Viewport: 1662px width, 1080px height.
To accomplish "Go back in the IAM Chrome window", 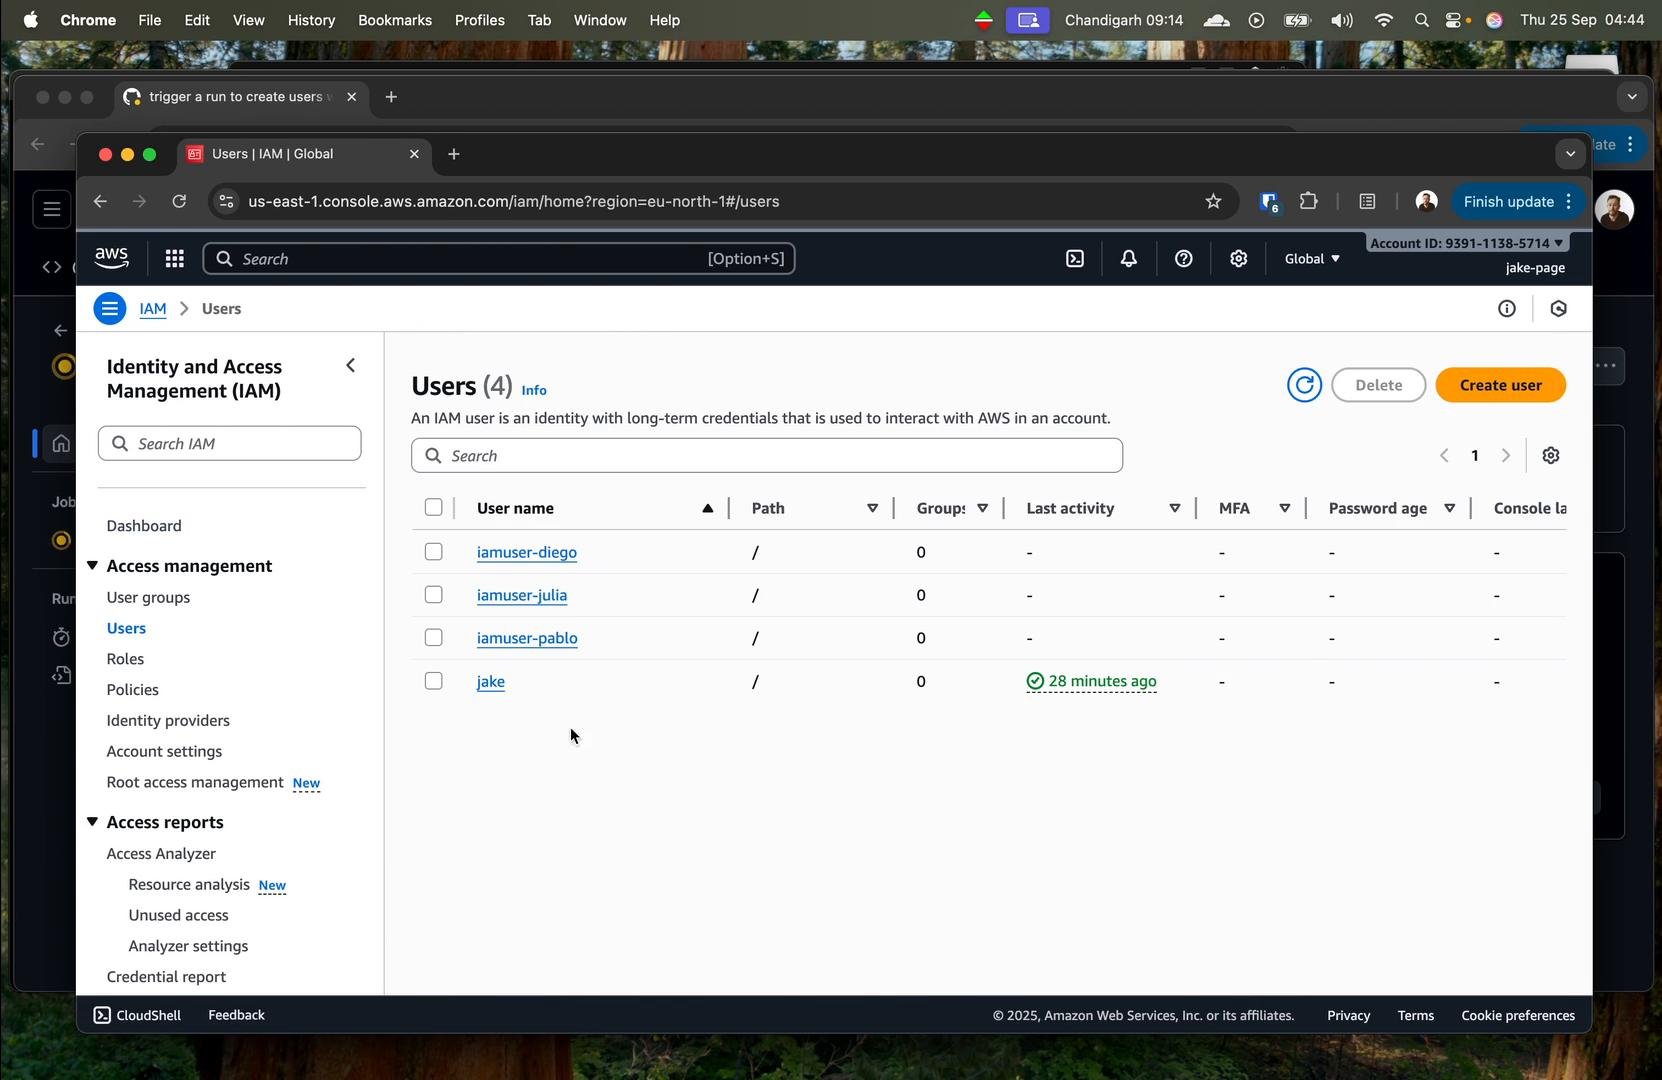I will point(100,202).
